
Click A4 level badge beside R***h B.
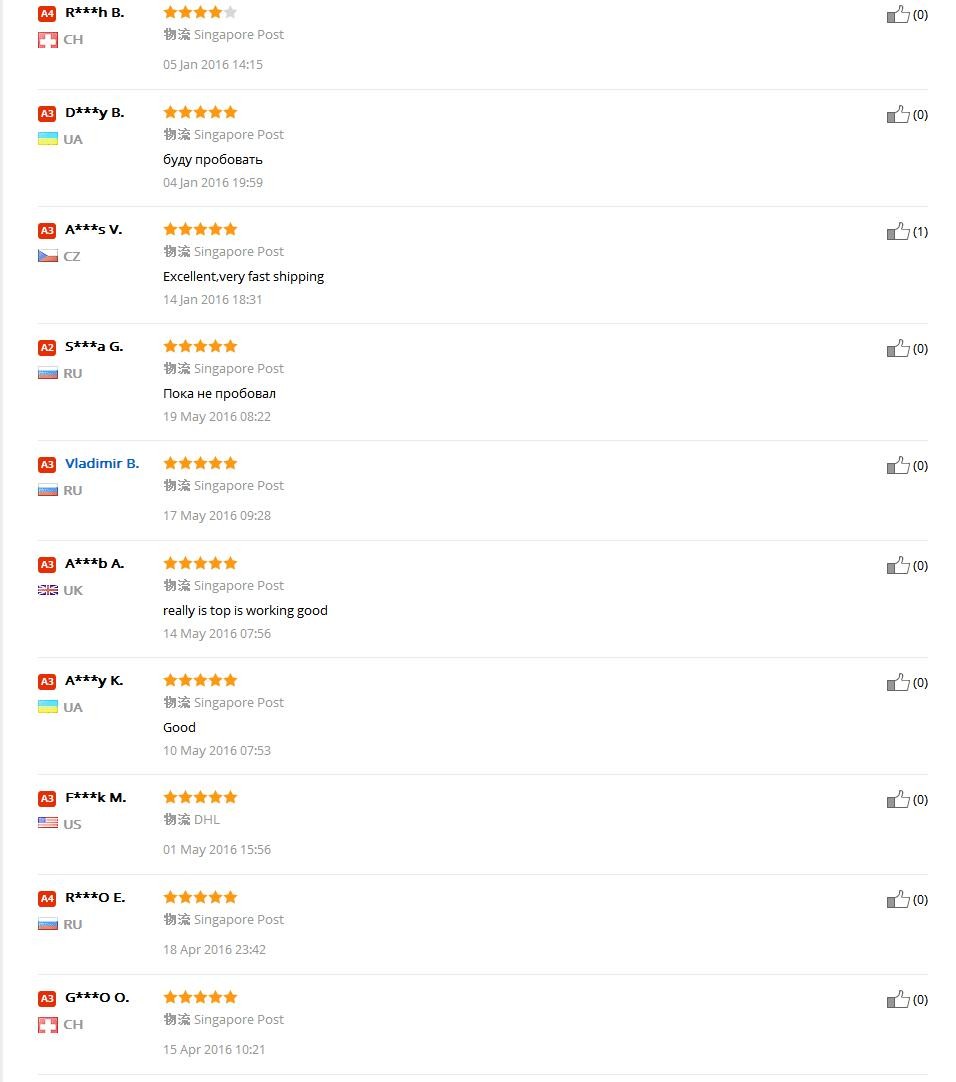tap(47, 13)
